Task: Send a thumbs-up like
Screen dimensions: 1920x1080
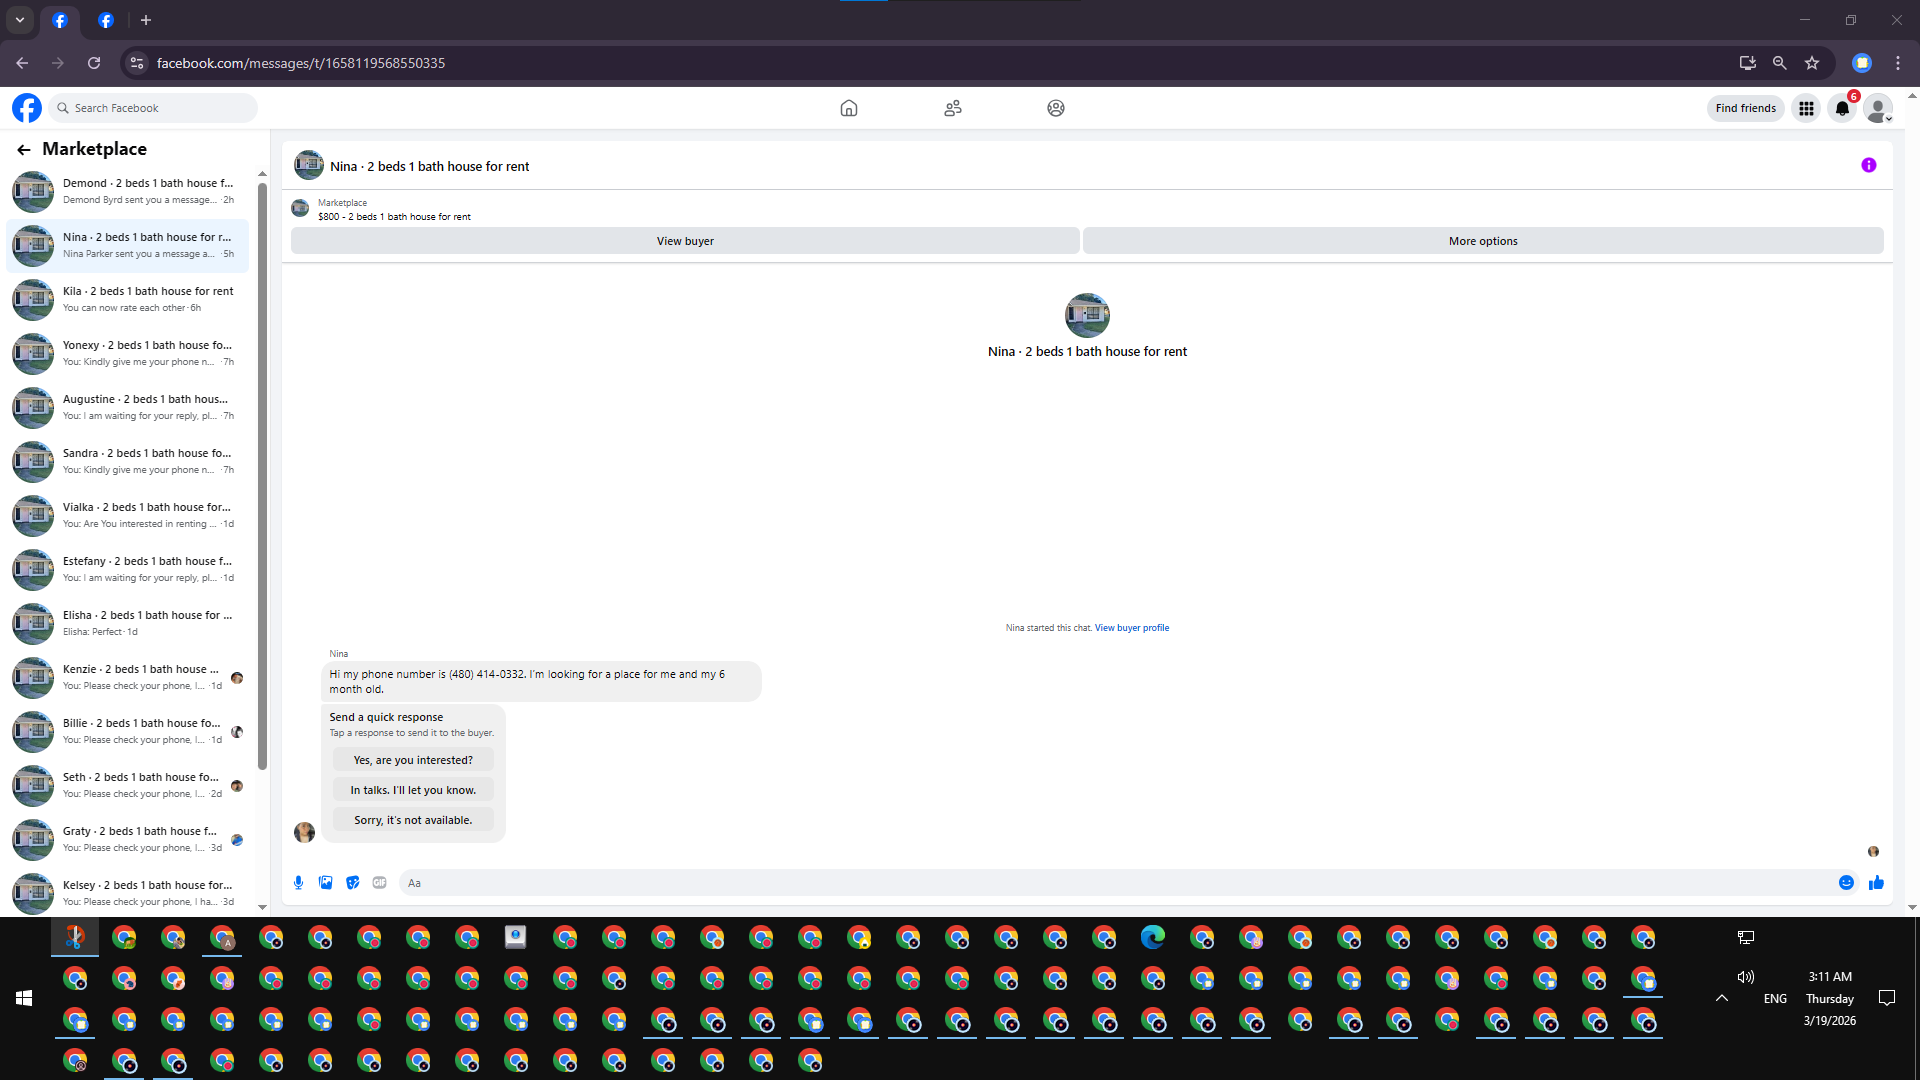Action: 1876,882
